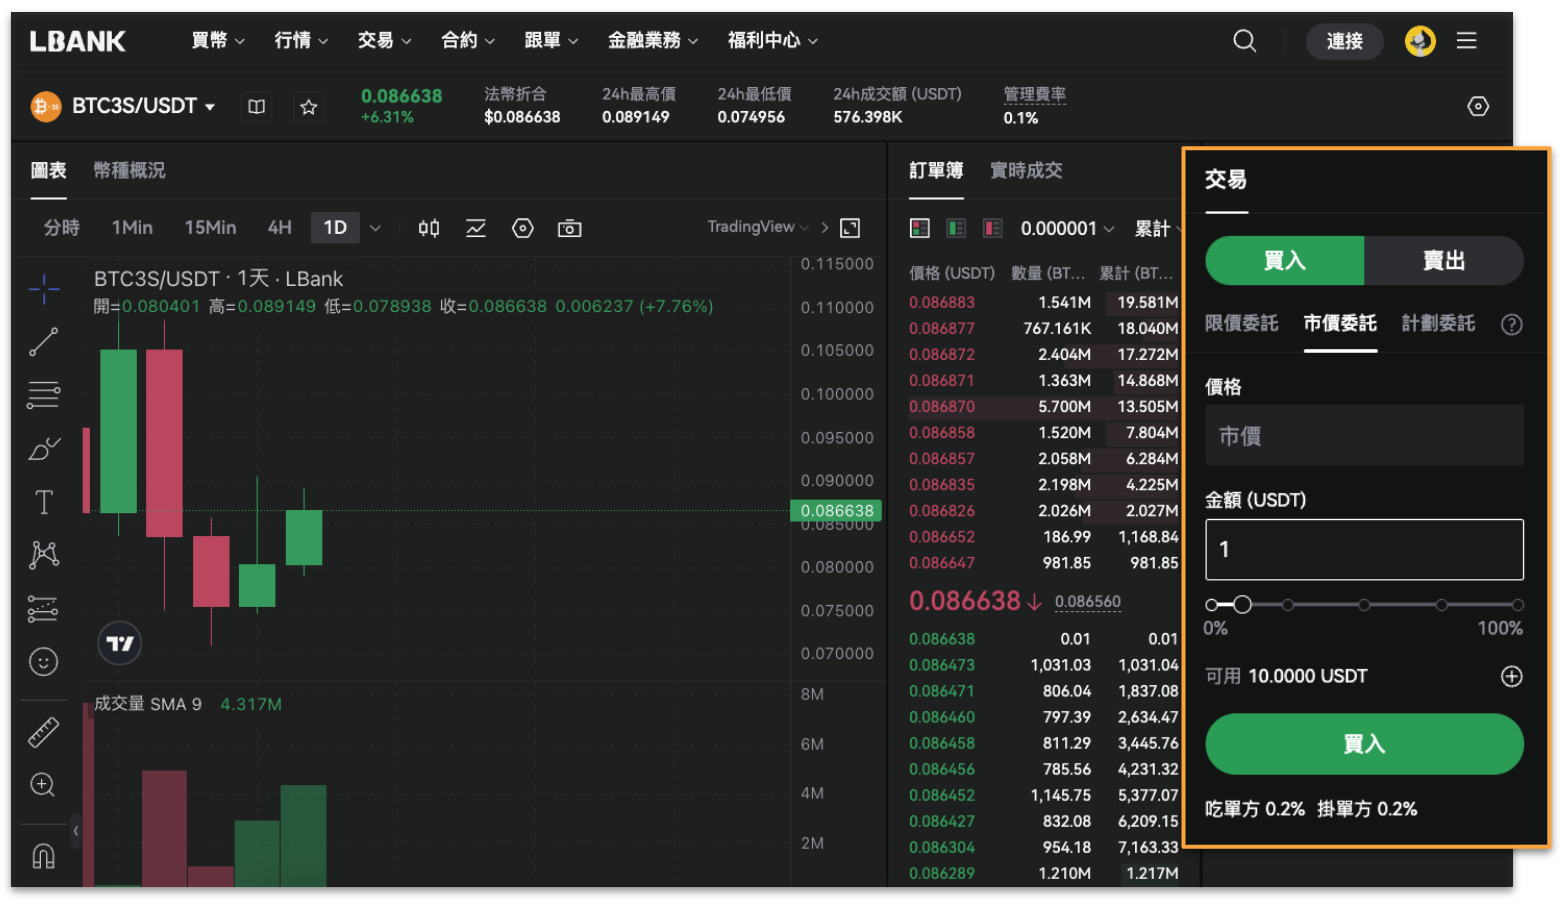Take chart snapshot with camera icon
1563x904 pixels.
[x=570, y=228]
